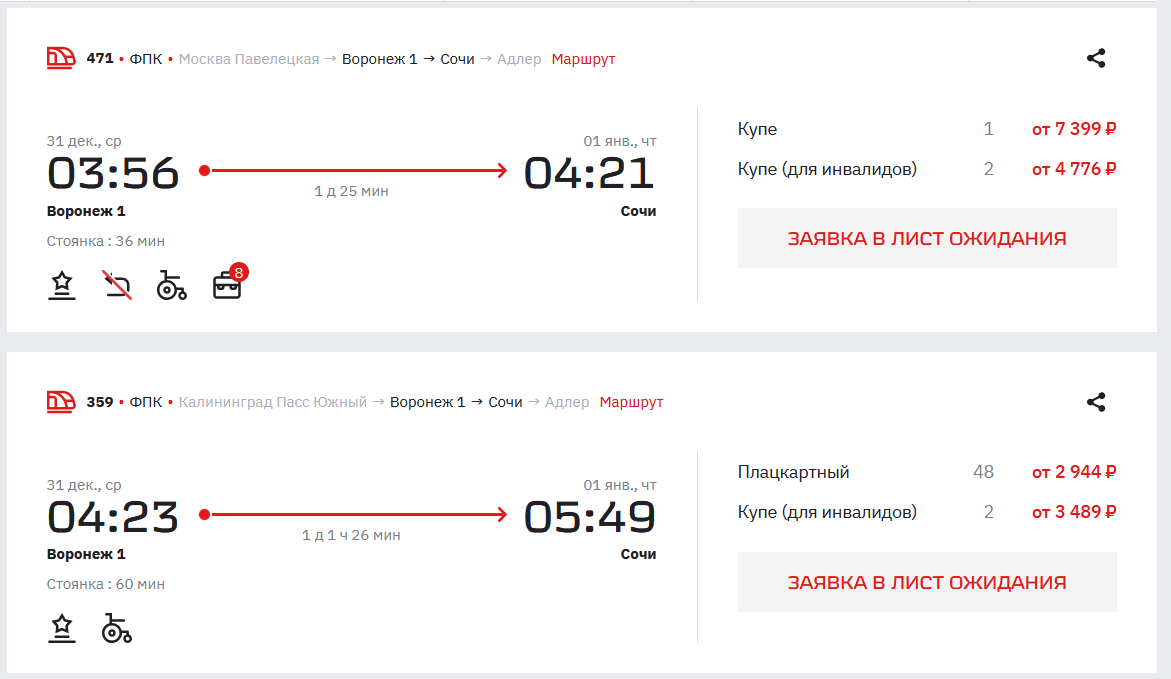
Task: Open the Маршрут link for train 359
Action: 631,402
